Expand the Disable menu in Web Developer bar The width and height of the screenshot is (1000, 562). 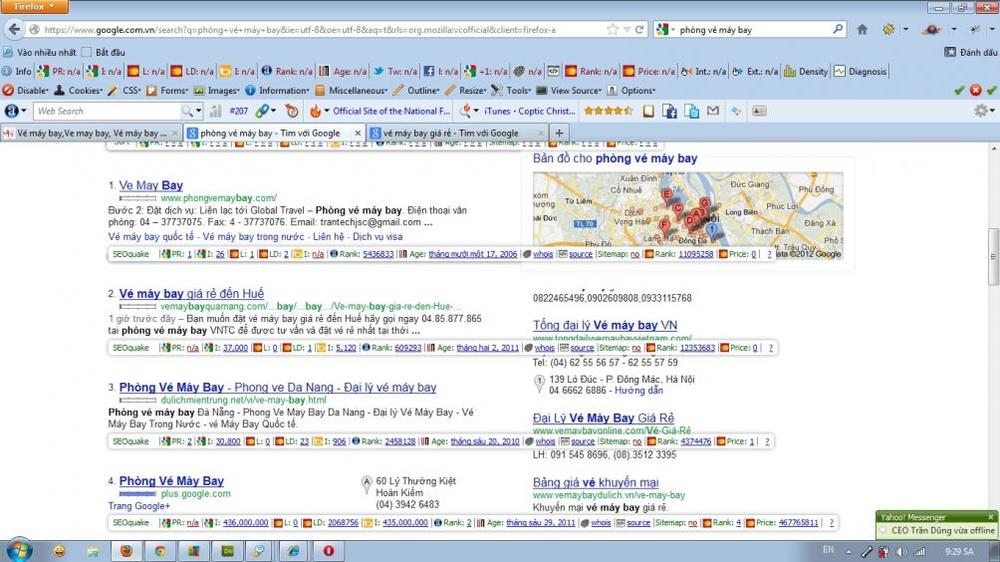[x=26, y=91]
